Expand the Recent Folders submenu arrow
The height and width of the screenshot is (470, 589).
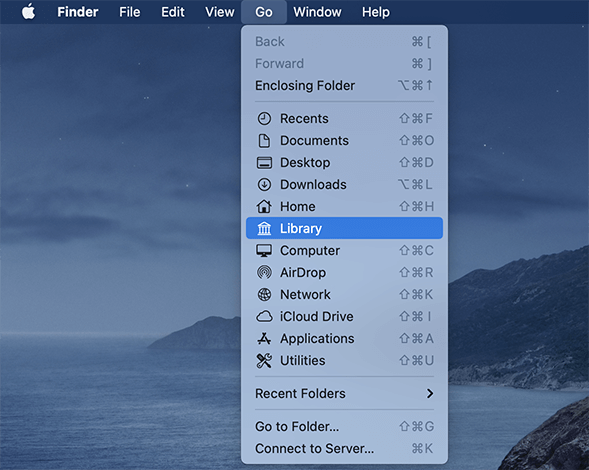[430, 393]
